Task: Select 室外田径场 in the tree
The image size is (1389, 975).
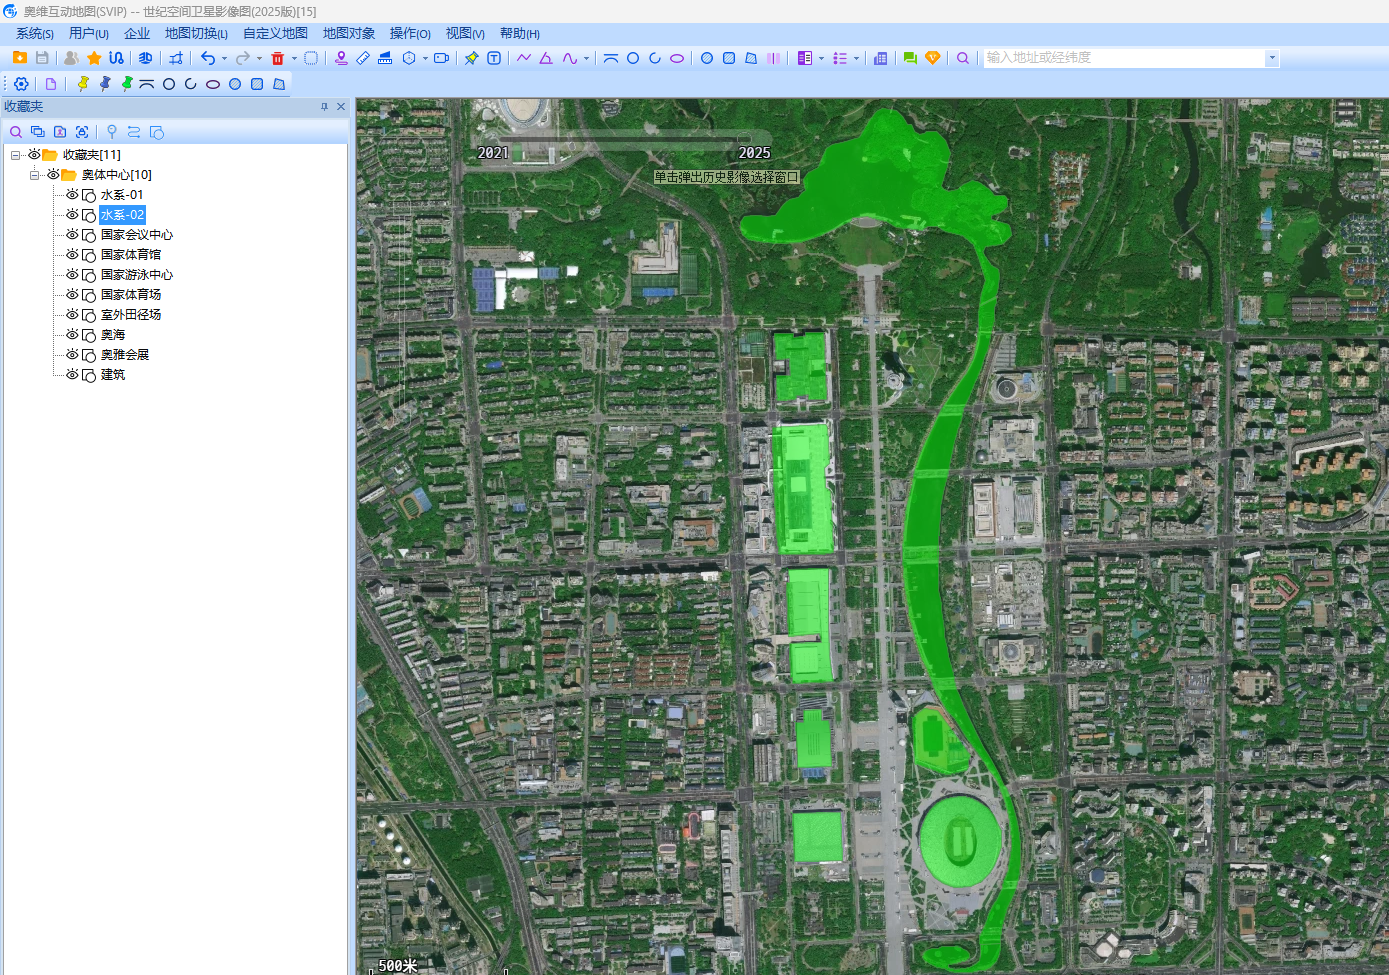Action: point(131,315)
